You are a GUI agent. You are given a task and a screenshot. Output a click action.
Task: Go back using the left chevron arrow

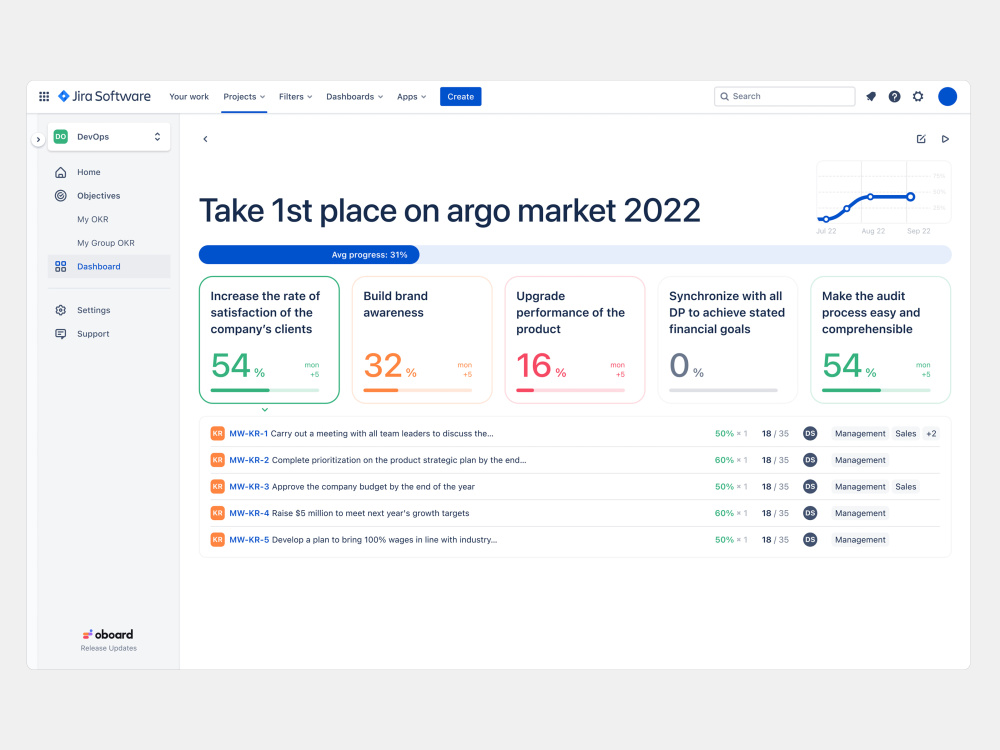click(x=205, y=139)
